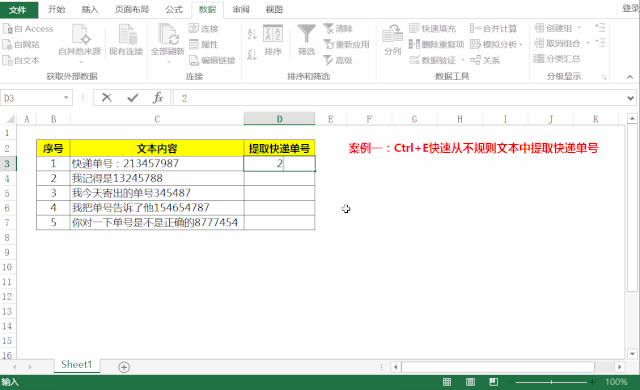
Task: Open 数据验证 data validation dropdown
Action: click(x=463, y=60)
